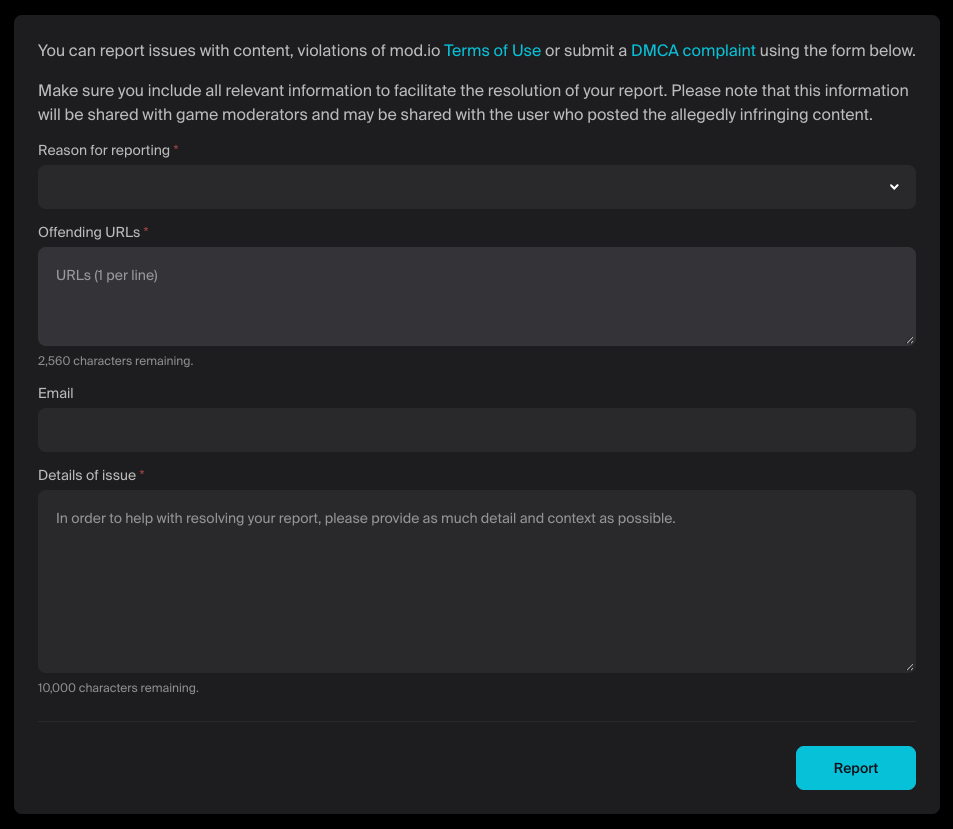Click the 2,560 characters remaining counter
Screen dimensions: 953x829
coord(116,360)
